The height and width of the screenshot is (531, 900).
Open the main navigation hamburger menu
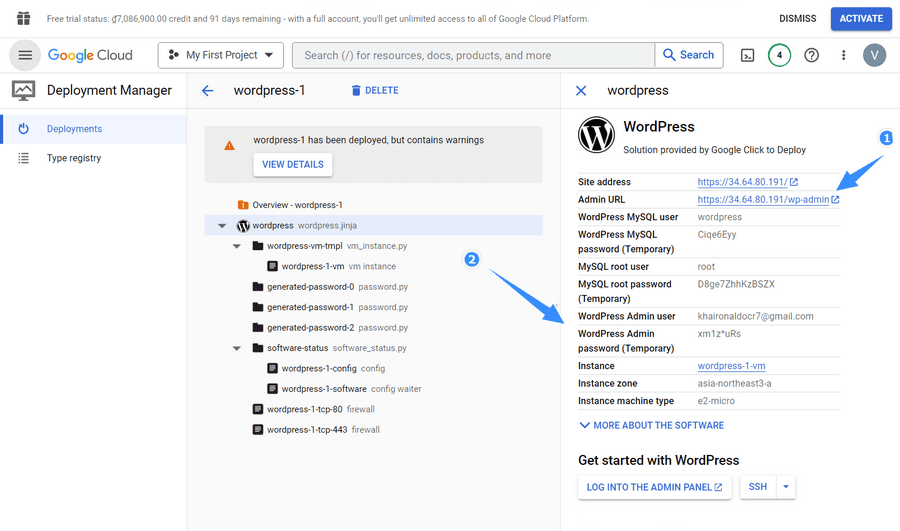coord(25,55)
